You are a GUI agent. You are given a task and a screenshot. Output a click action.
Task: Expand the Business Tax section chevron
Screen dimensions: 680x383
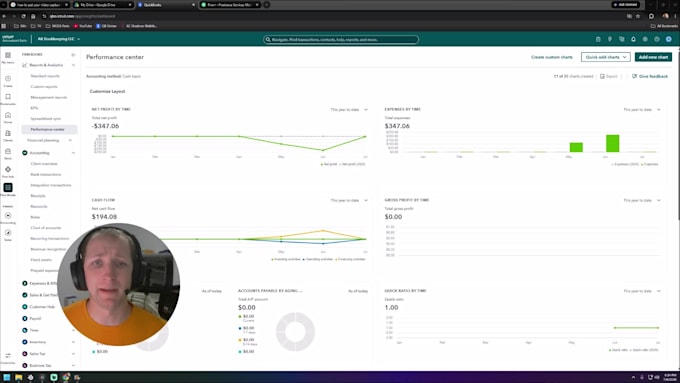(73, 365)
